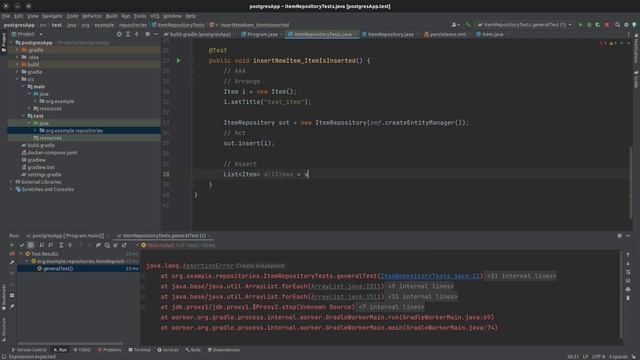Click Collapse All in the Project panel header
This screenshot has width=640, height=360.
click(x=137, y=34)
